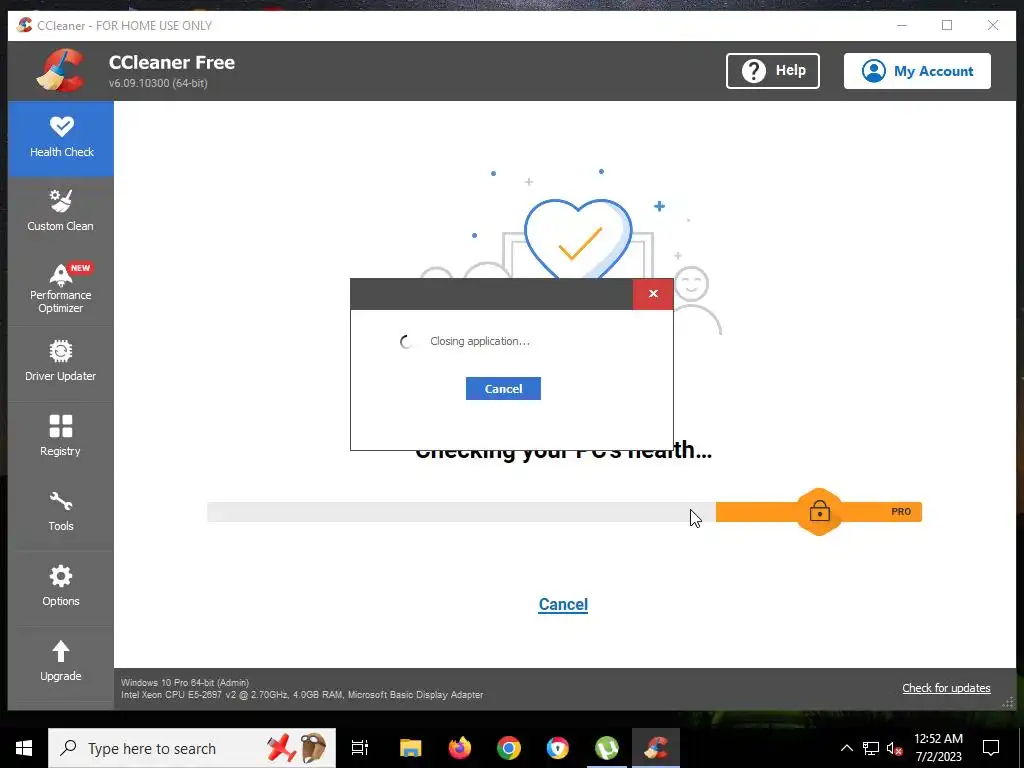Click the PRO lock icon
Image resolution: width=1024 pixels, height=768 pixels.
pyautogui.click(x=820, y=511)
